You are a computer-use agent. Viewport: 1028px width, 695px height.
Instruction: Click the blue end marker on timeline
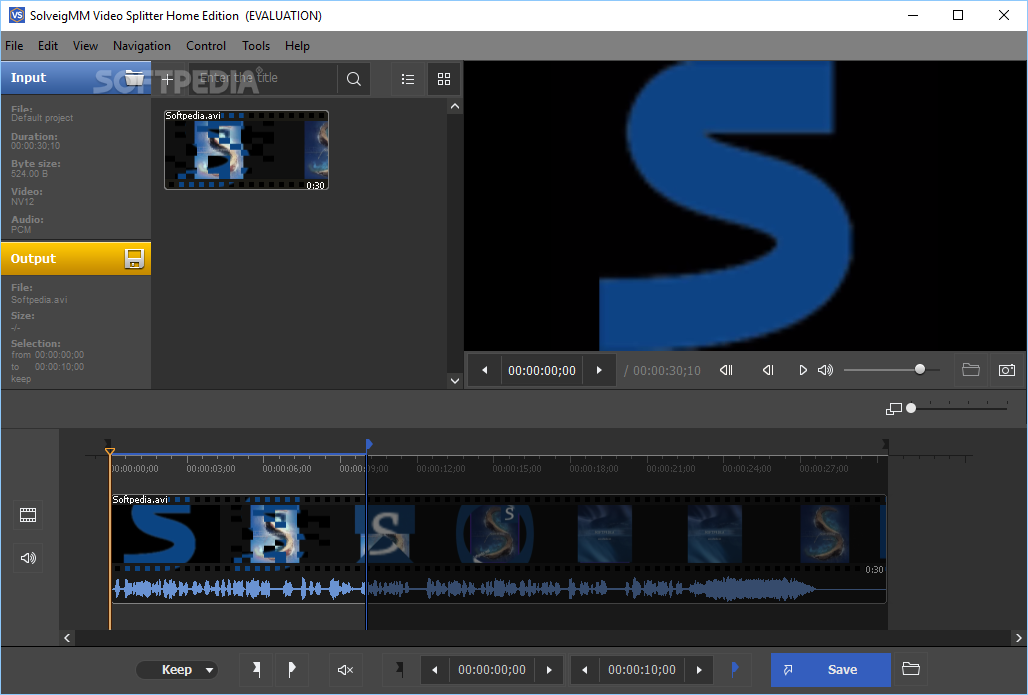[369, 445]
